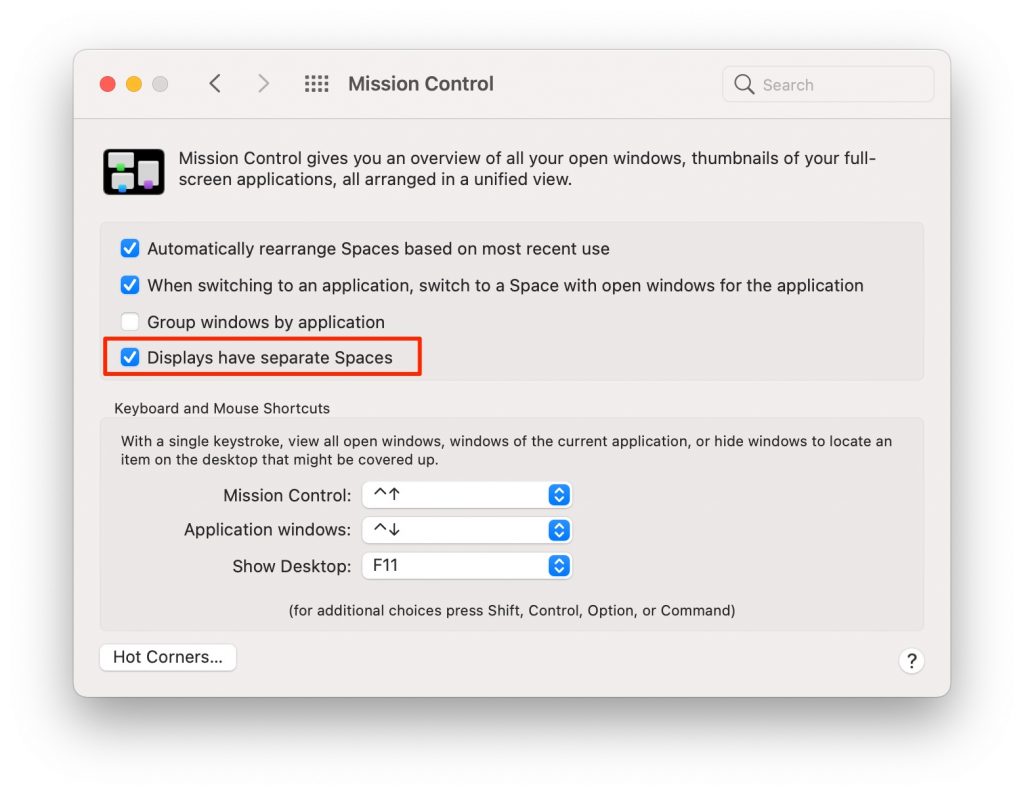Click the additional choices hint text
Image resolution: width=1024 pixels, height=794 pixels.
click(512, 611)
